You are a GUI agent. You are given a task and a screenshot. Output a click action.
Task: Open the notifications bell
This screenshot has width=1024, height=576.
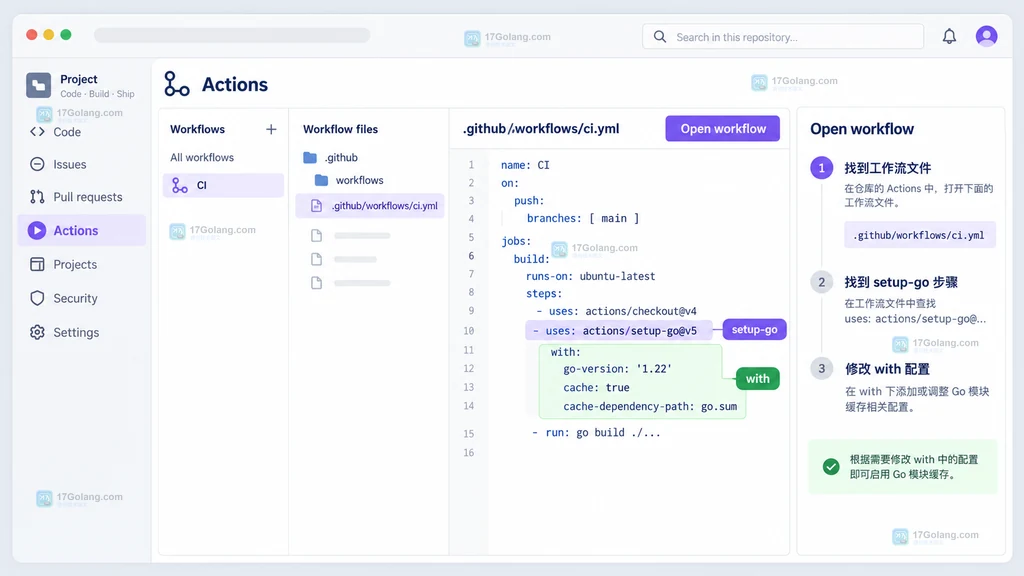pos(949,37)
